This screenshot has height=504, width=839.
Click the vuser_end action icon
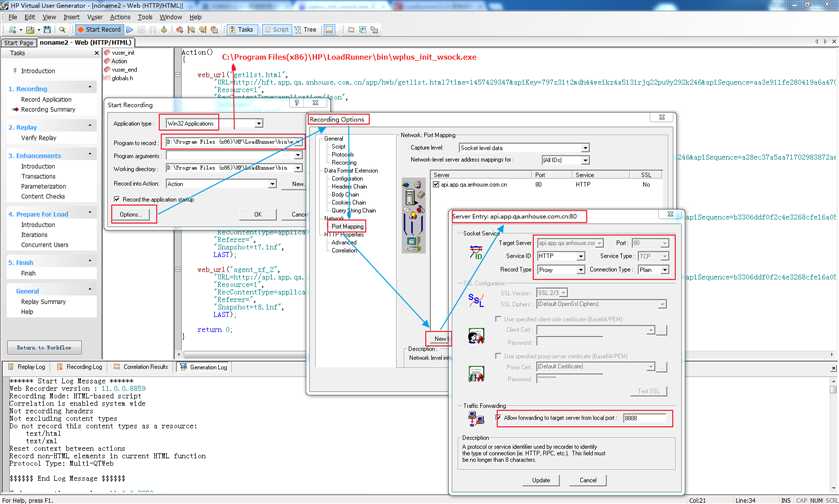coord(107,70)
